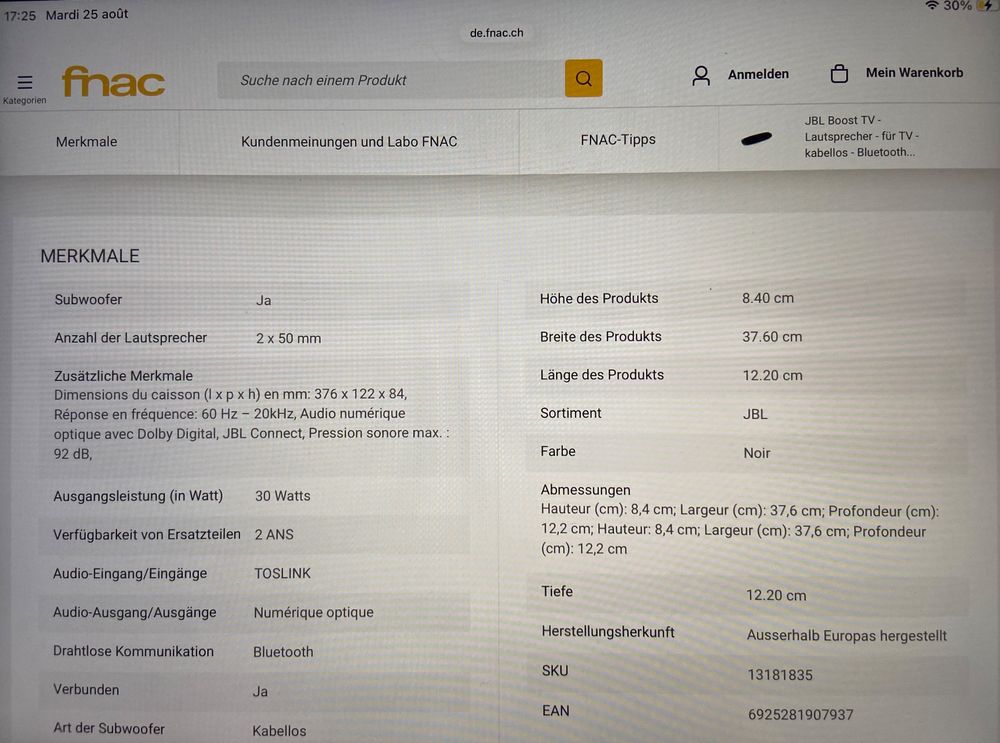Open Mein Warenkorb
1000x743 pixels.
(x=915, y=73)
